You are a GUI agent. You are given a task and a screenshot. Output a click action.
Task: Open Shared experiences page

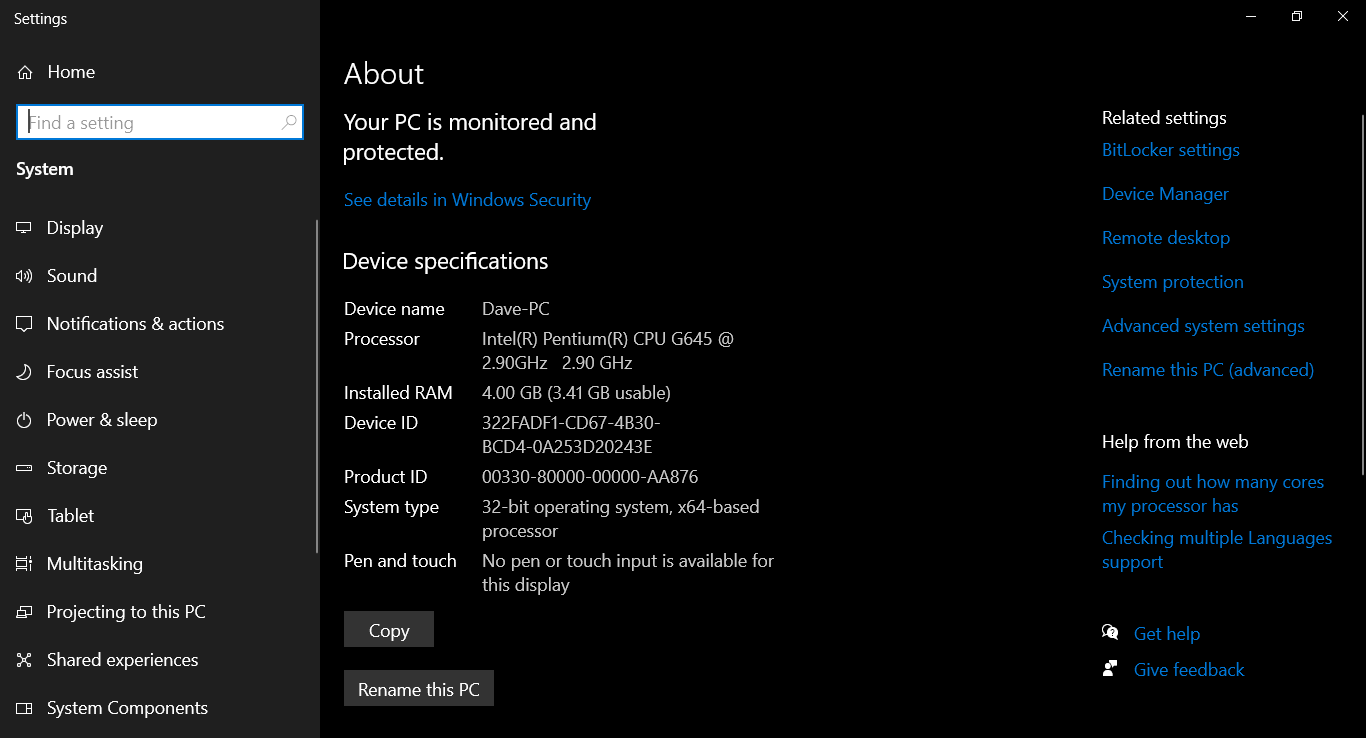122,660
